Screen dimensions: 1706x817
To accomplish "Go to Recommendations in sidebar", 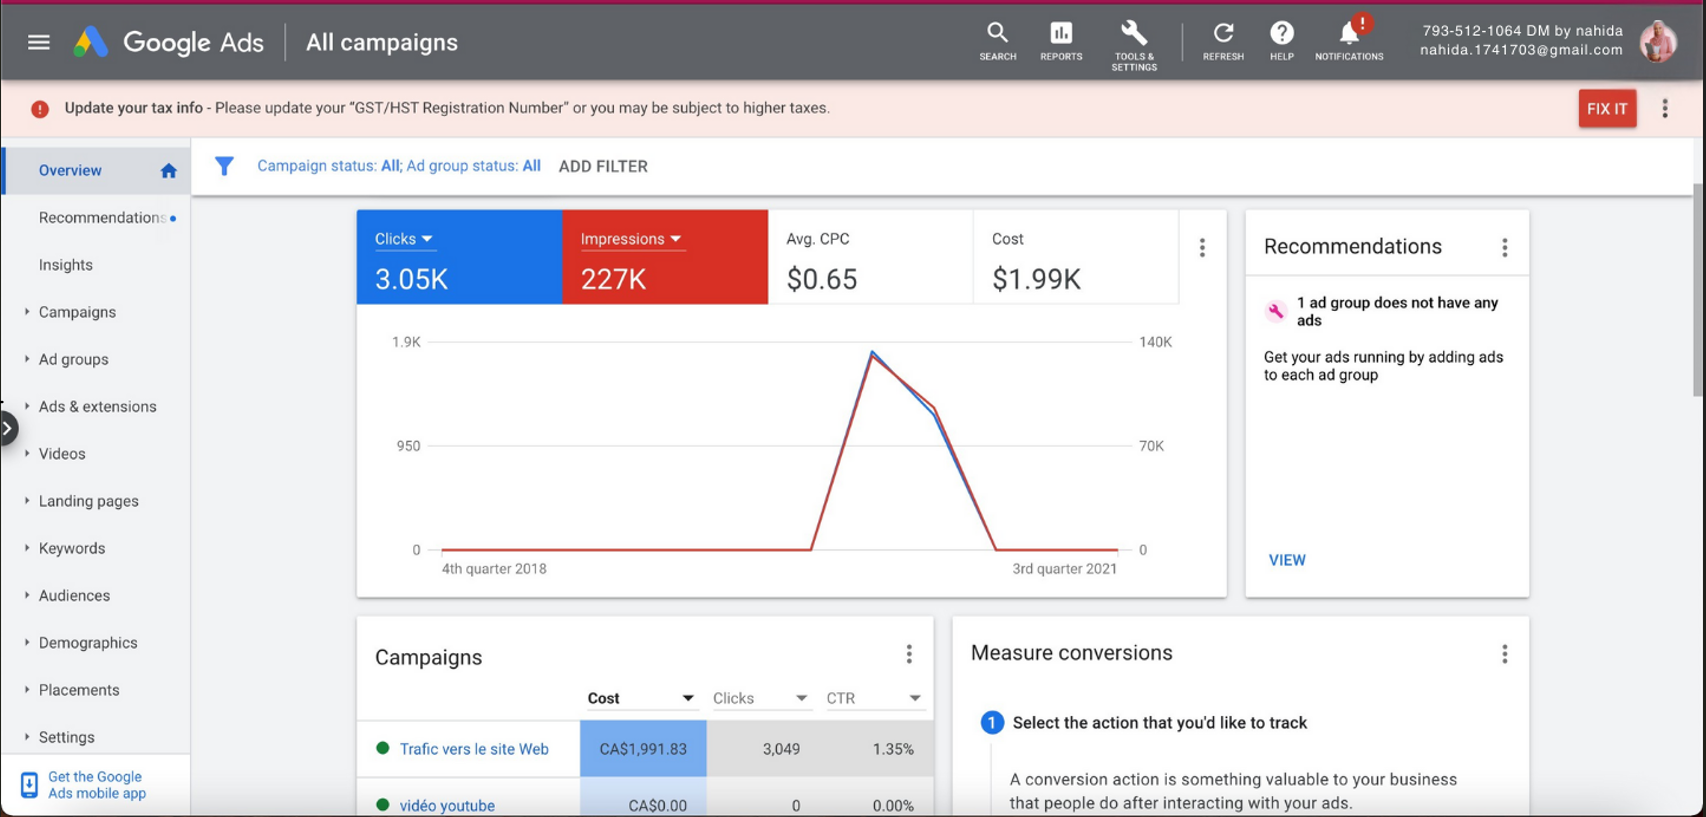I will 101,218.
